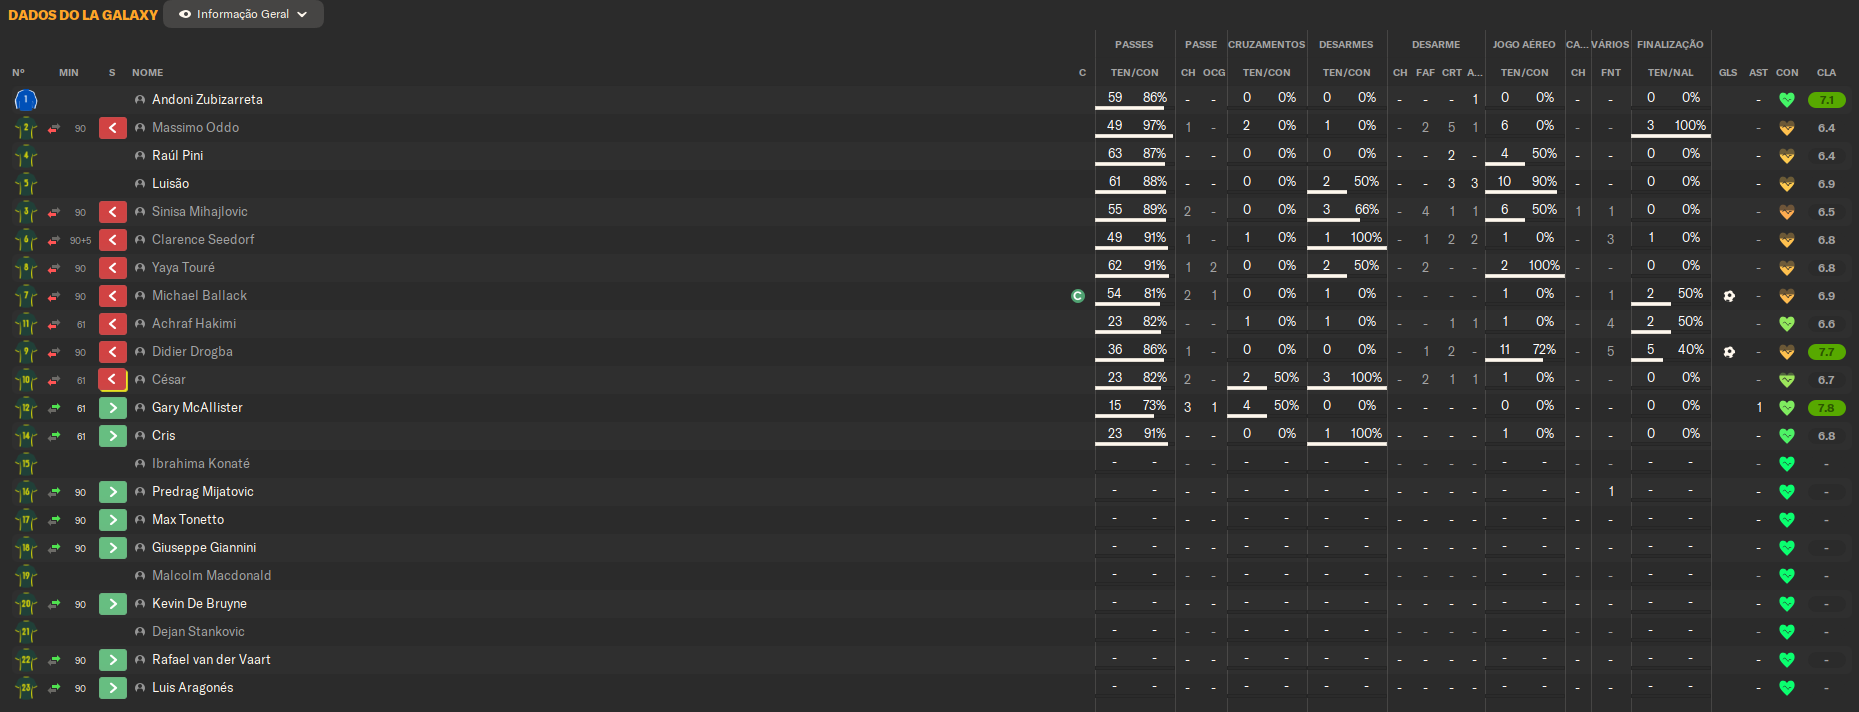Click the green substituted-on arrow for Cris

coord(113,436)
